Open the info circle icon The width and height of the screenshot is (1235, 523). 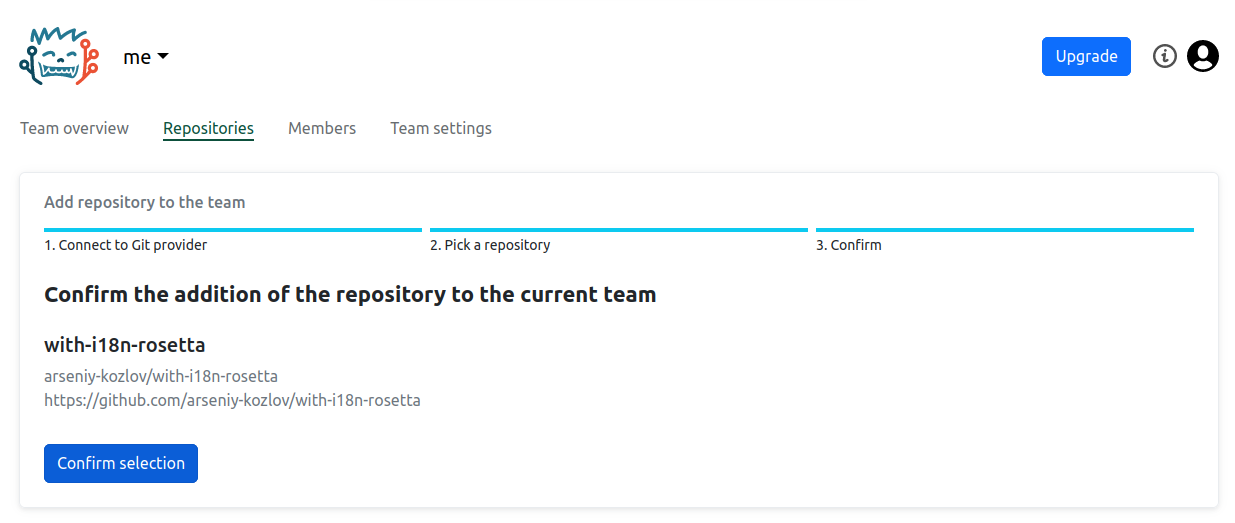[x=1164, y=57]
